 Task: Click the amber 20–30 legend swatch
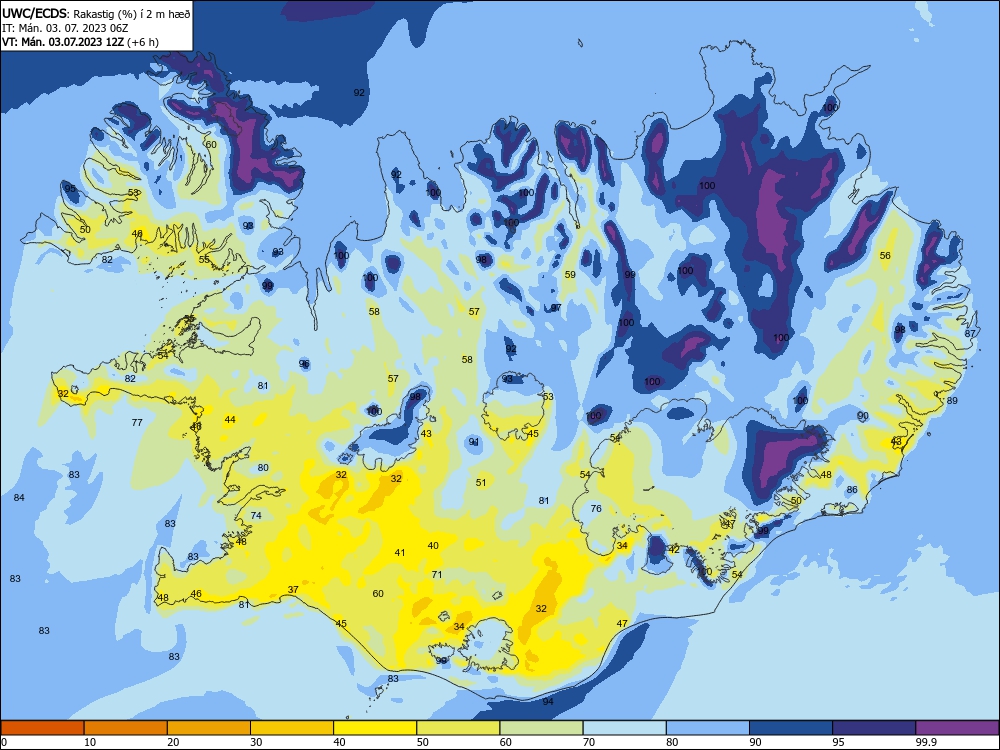pyautogui.click(x=209, y=728)
